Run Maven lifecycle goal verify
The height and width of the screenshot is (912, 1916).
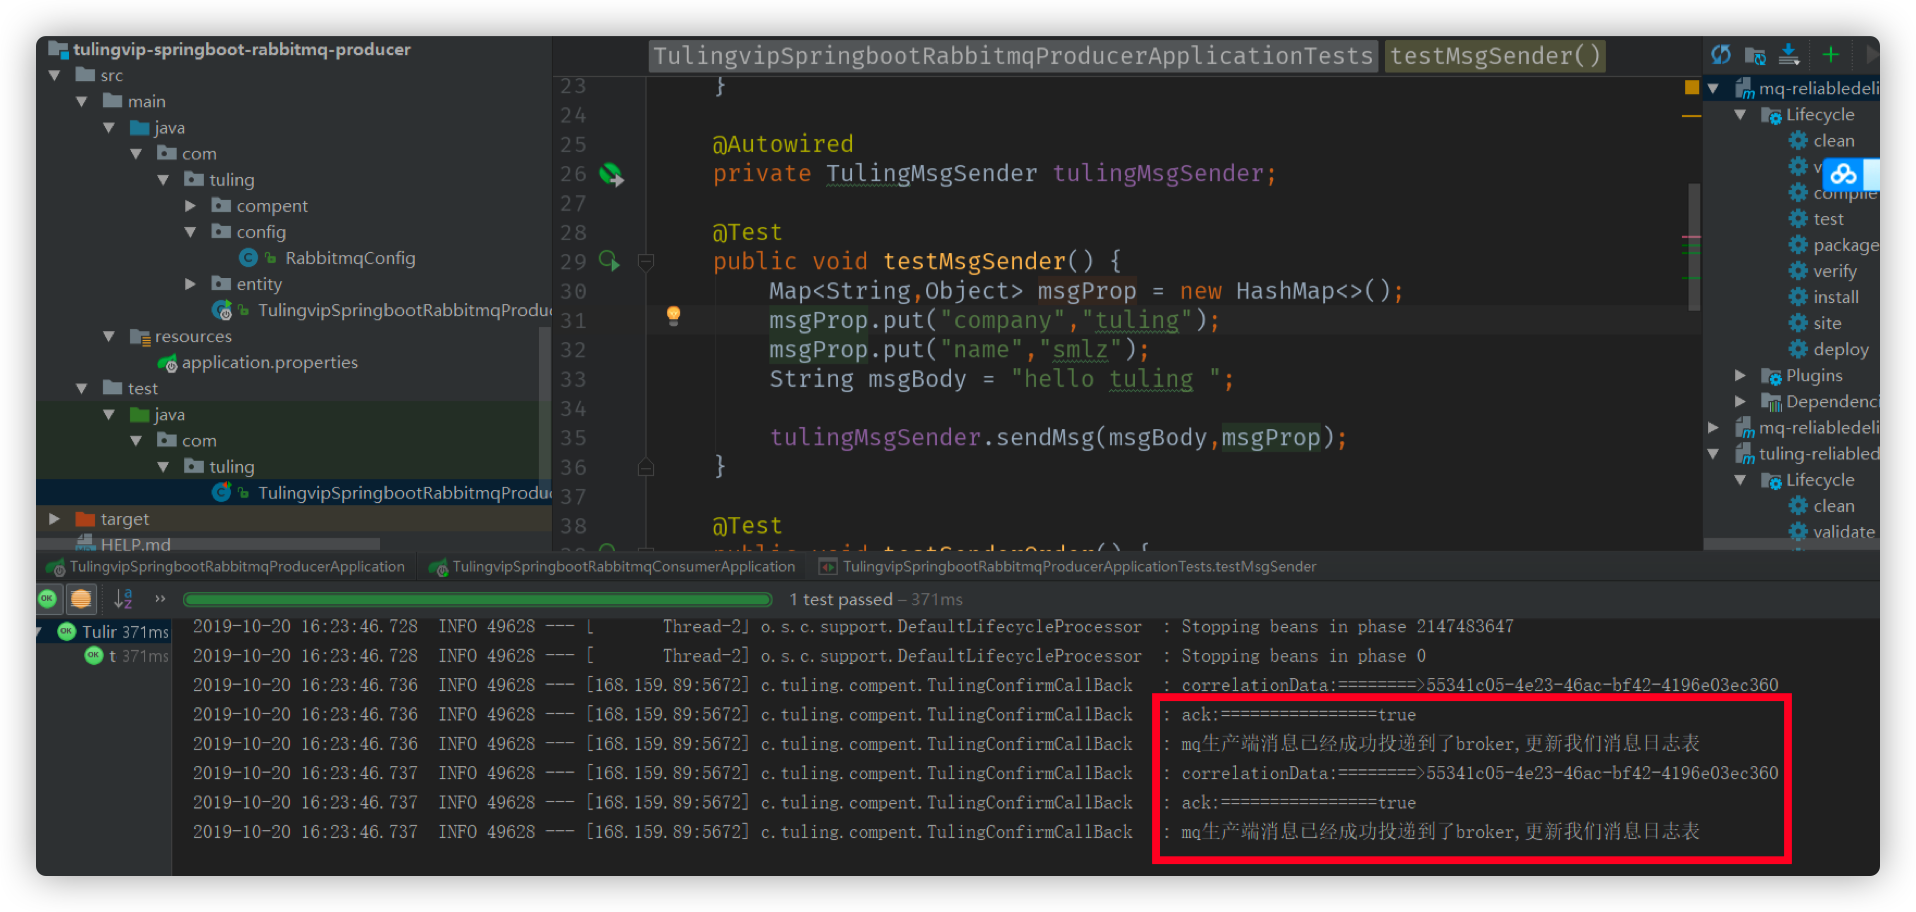click(x=1834, y=271)
